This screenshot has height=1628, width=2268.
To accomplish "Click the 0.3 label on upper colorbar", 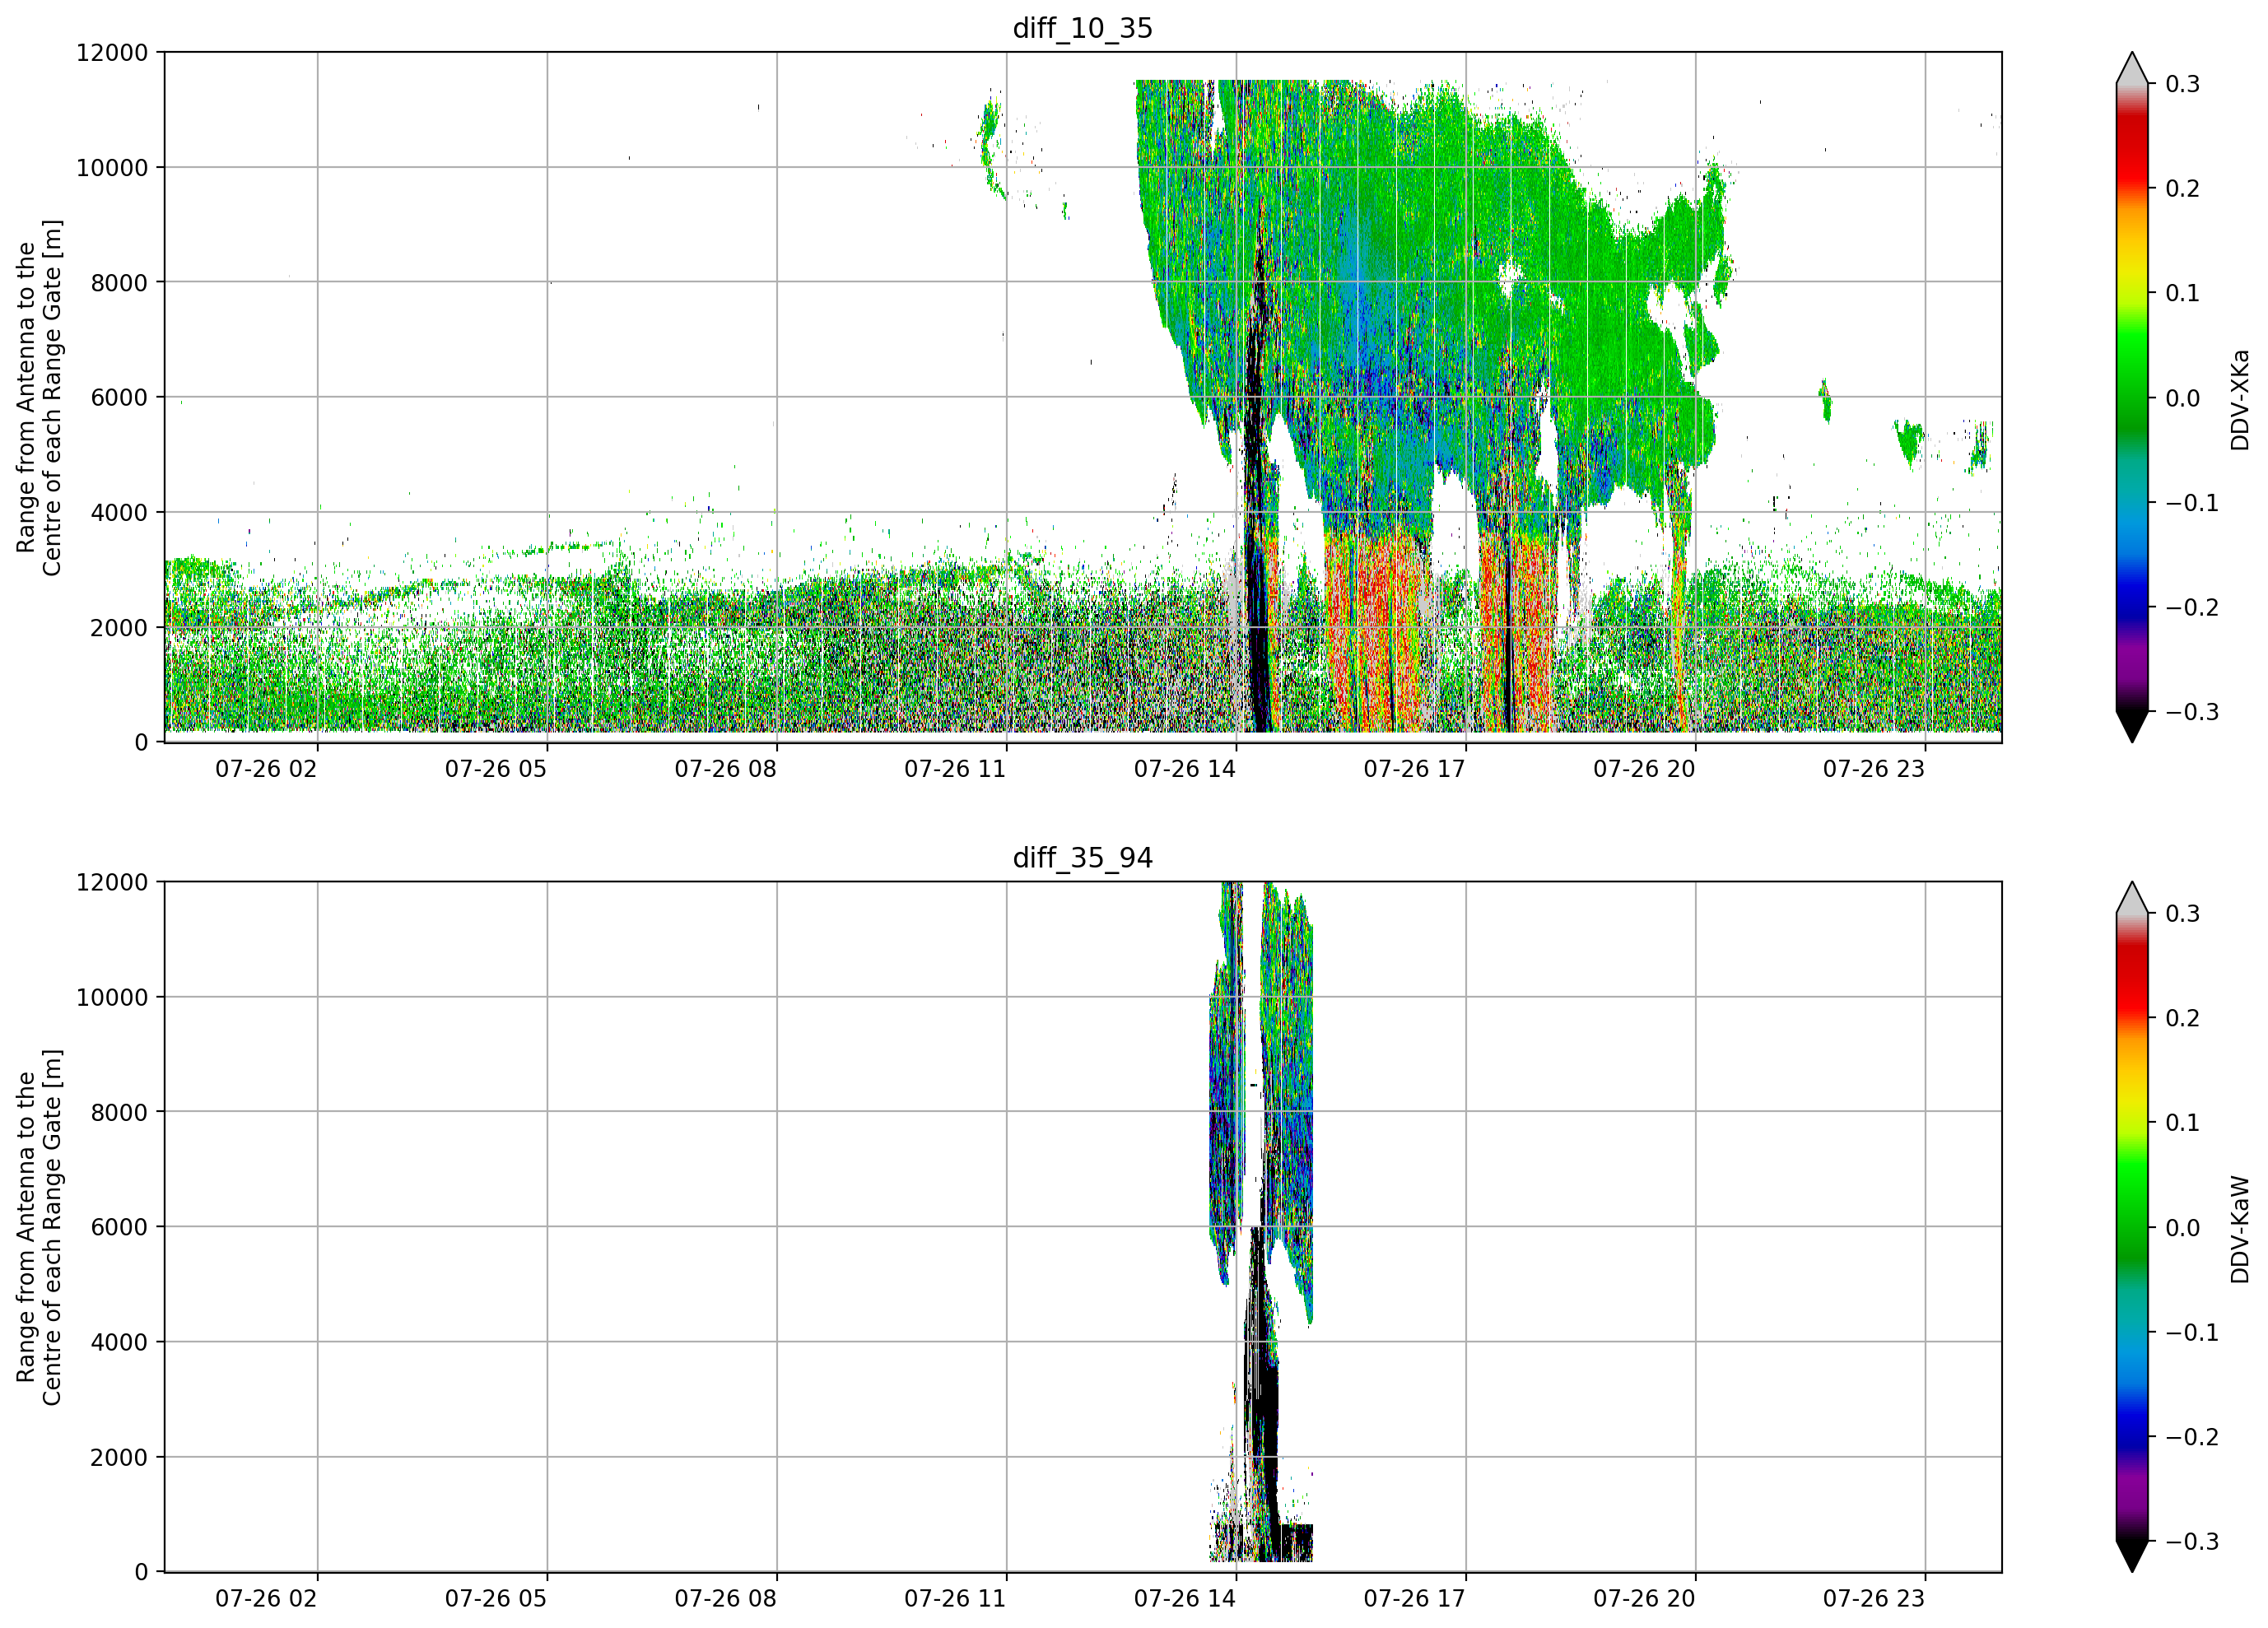I will [2182, 84].
